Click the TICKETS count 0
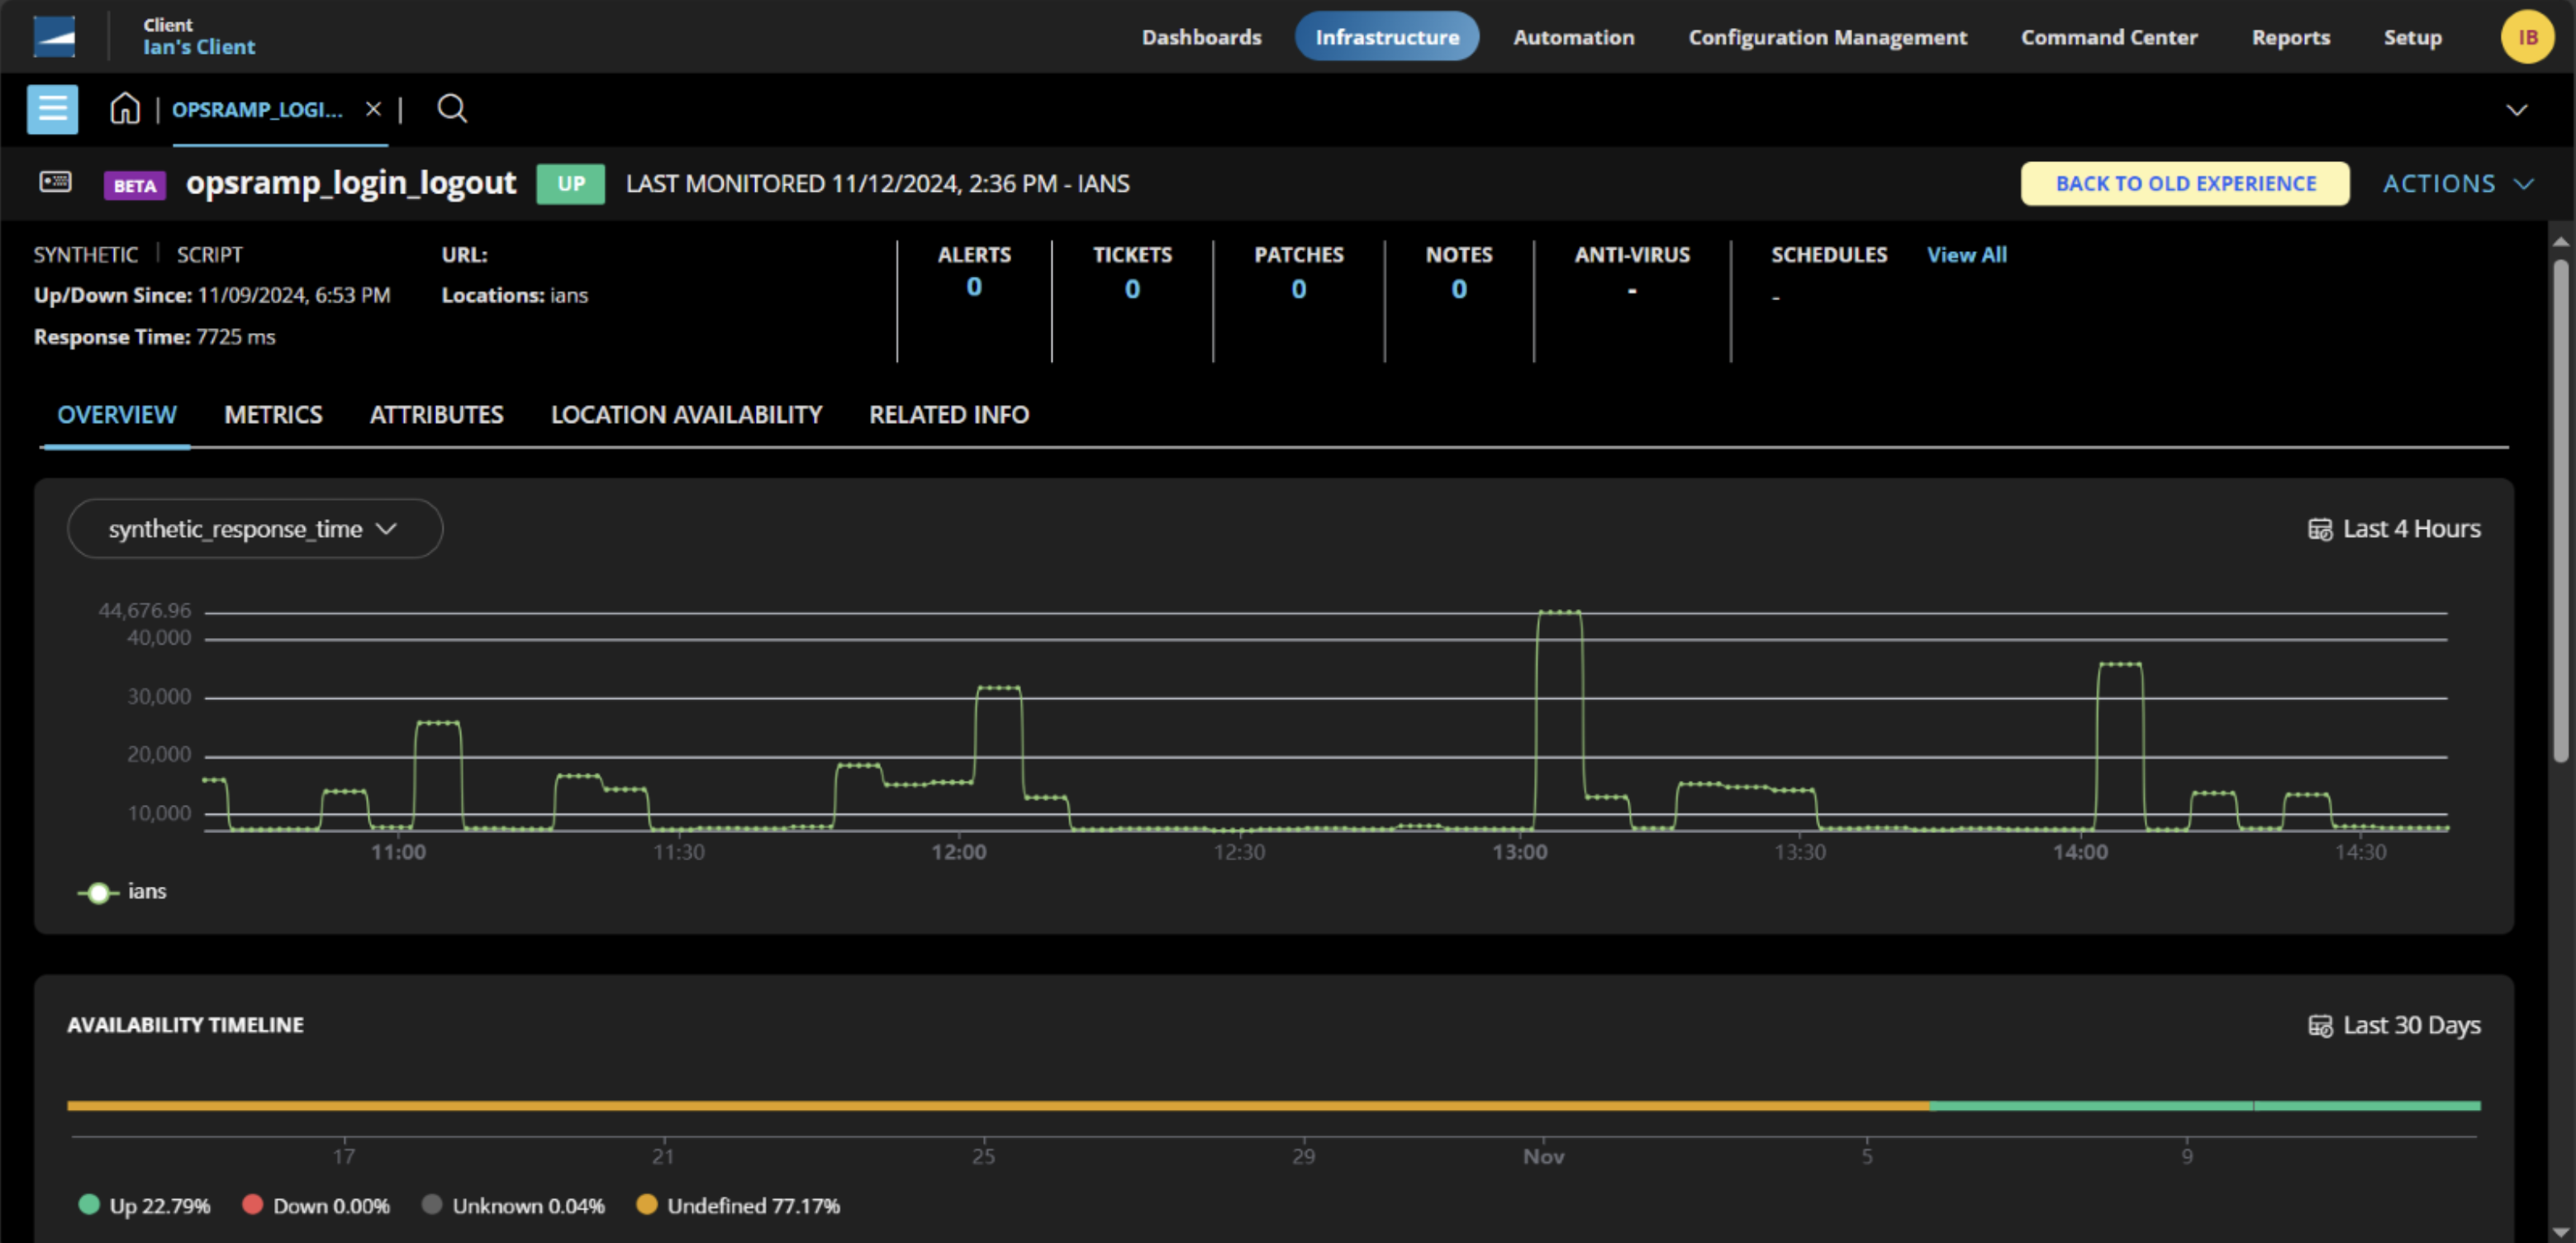Image resolution: width=2576 pixels, height=1243 pixels. 1131,289
